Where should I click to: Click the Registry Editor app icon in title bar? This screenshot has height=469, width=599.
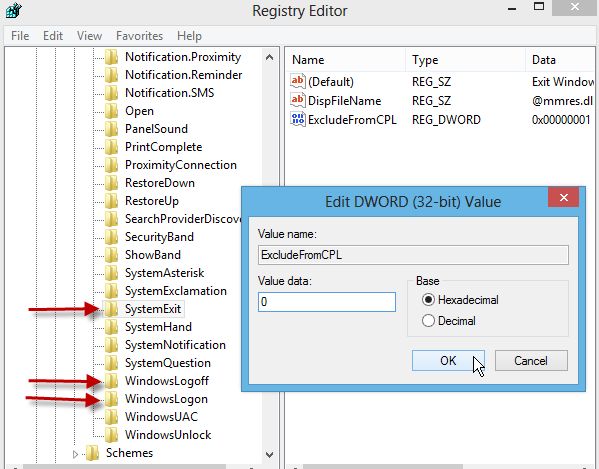(14, 10)
